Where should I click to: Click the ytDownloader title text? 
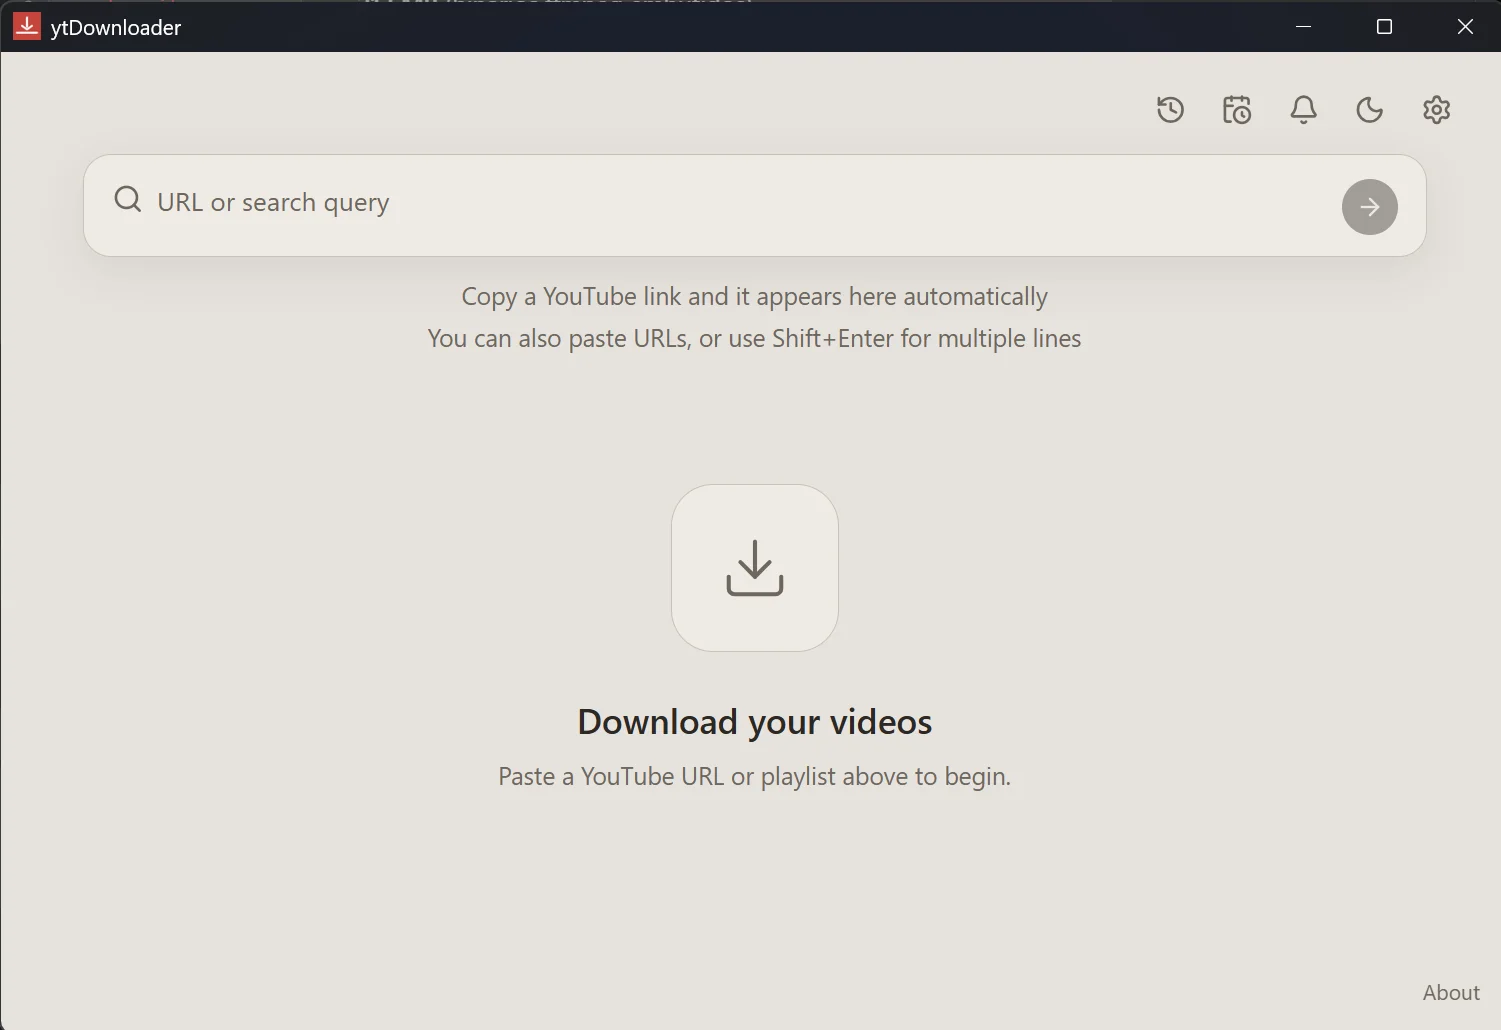116,28
